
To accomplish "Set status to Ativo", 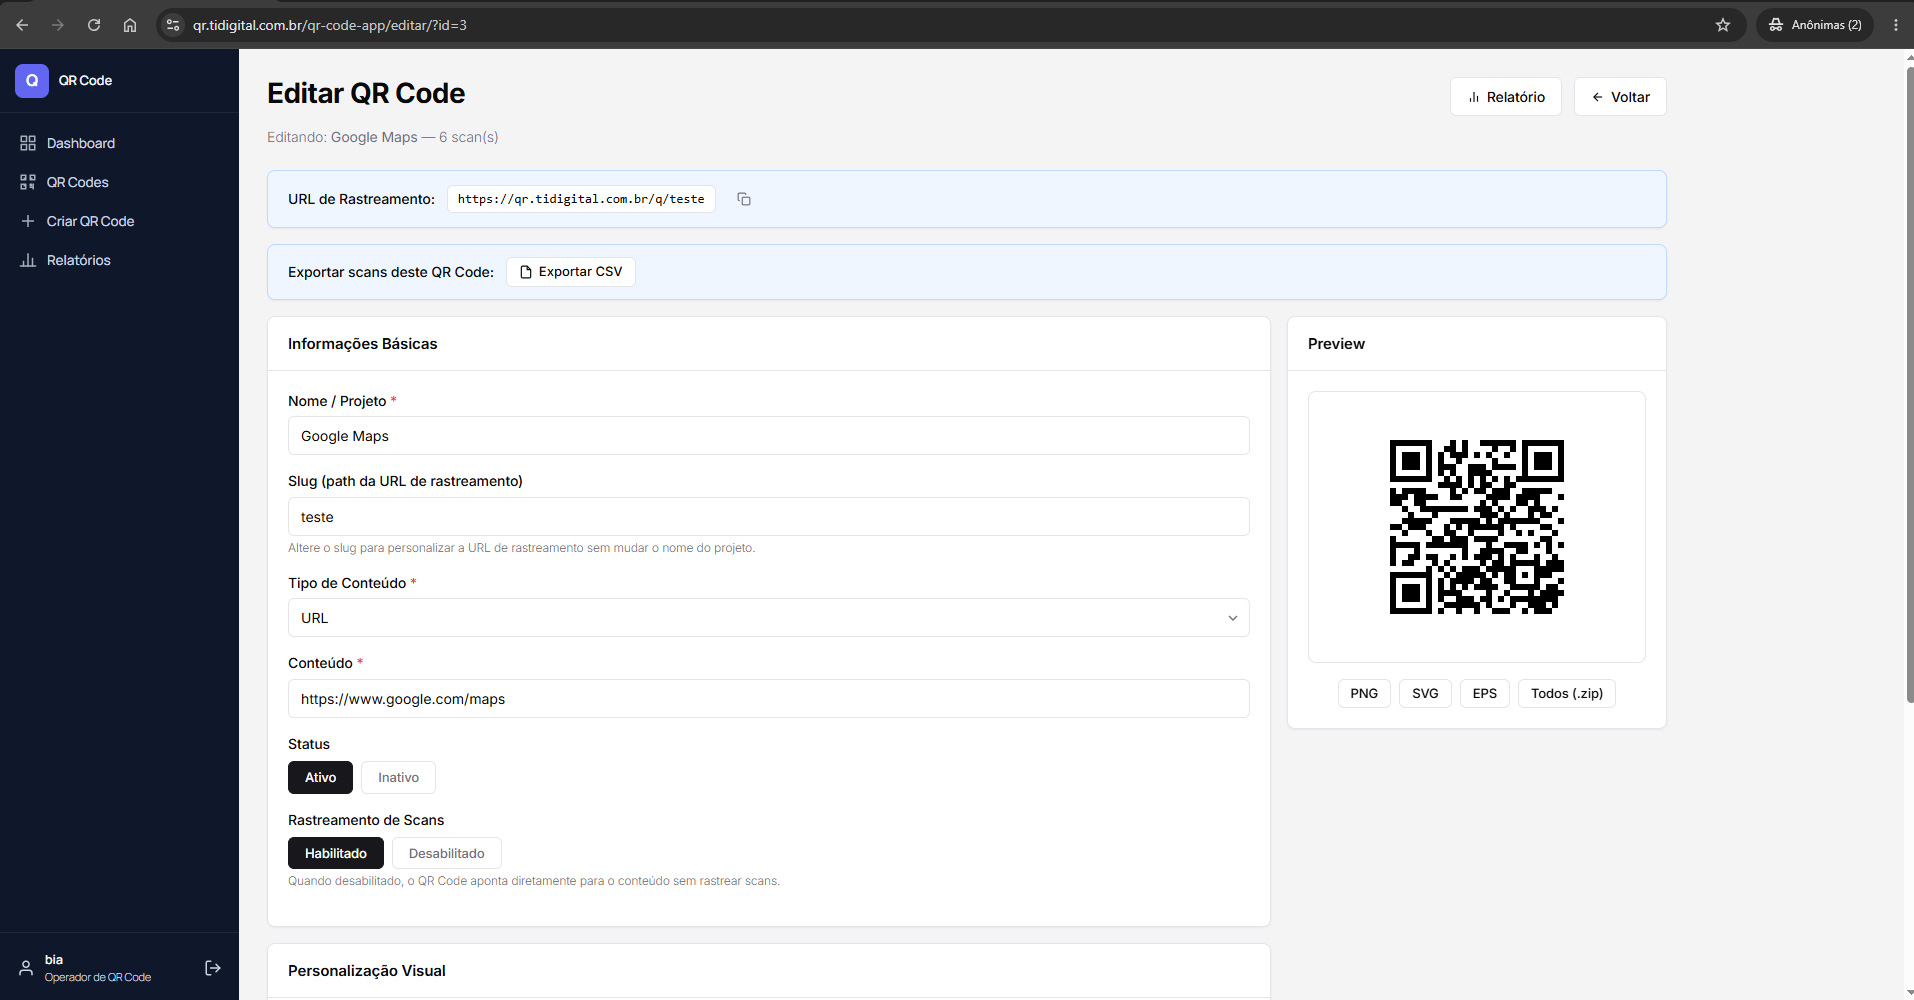I will point(321,778).
